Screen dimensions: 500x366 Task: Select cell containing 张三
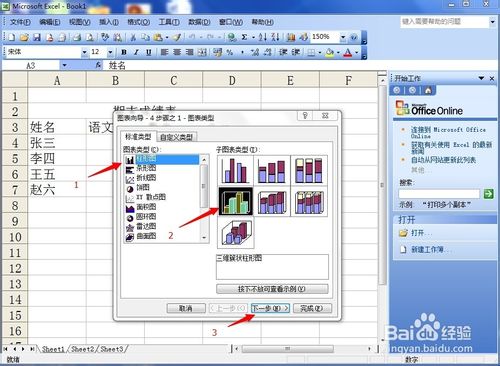click(57, 143)
